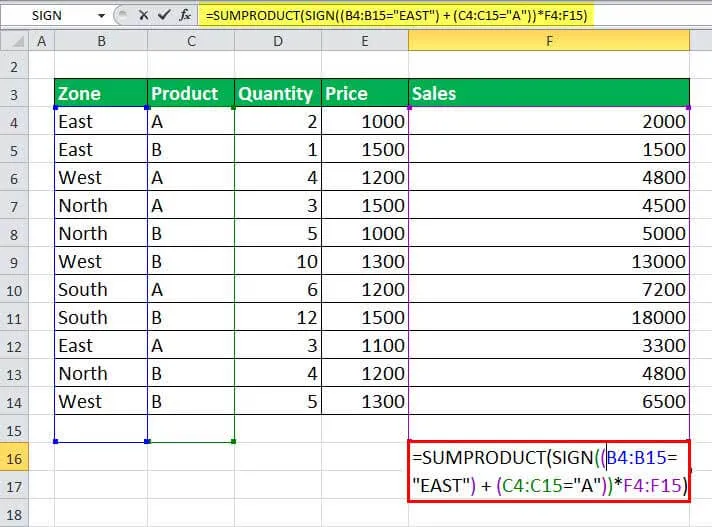The height and width of the screenshot is (527, 712).
Task: Click the East cell in row 5
Action: [x=101, y=149]
